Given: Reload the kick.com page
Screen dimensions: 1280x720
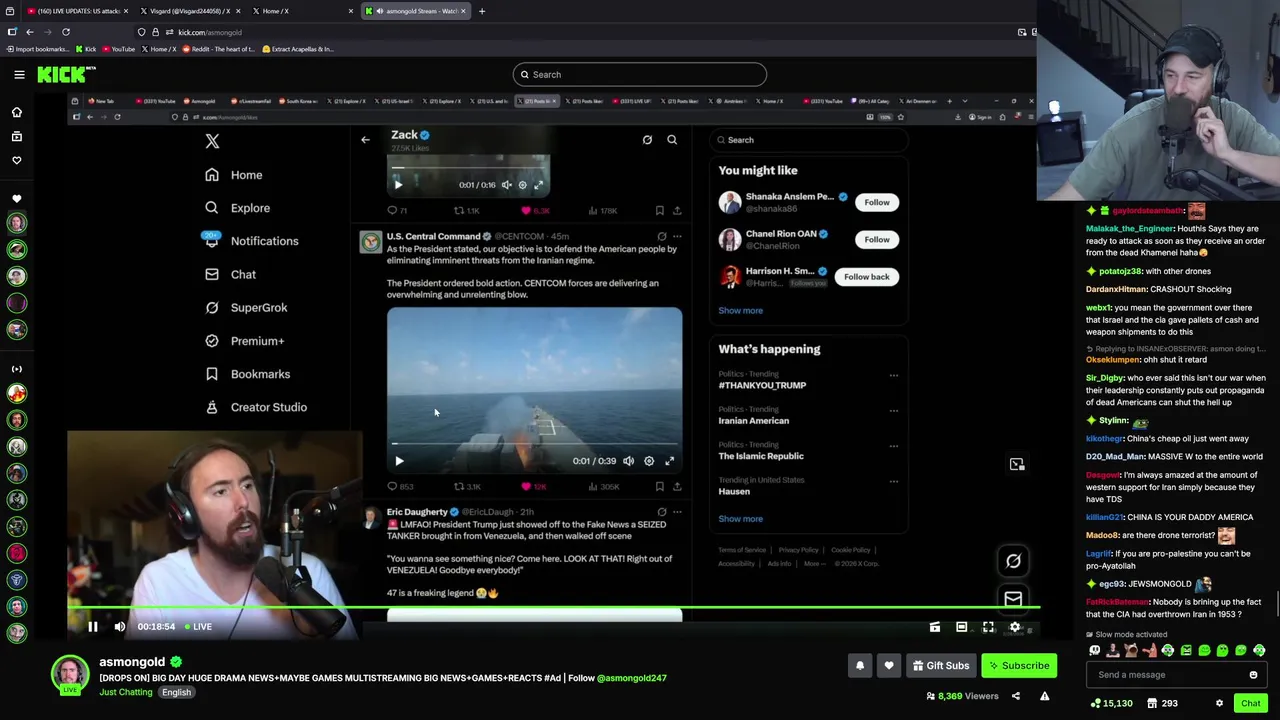Looking at the screenshot, I should point(66,32).
